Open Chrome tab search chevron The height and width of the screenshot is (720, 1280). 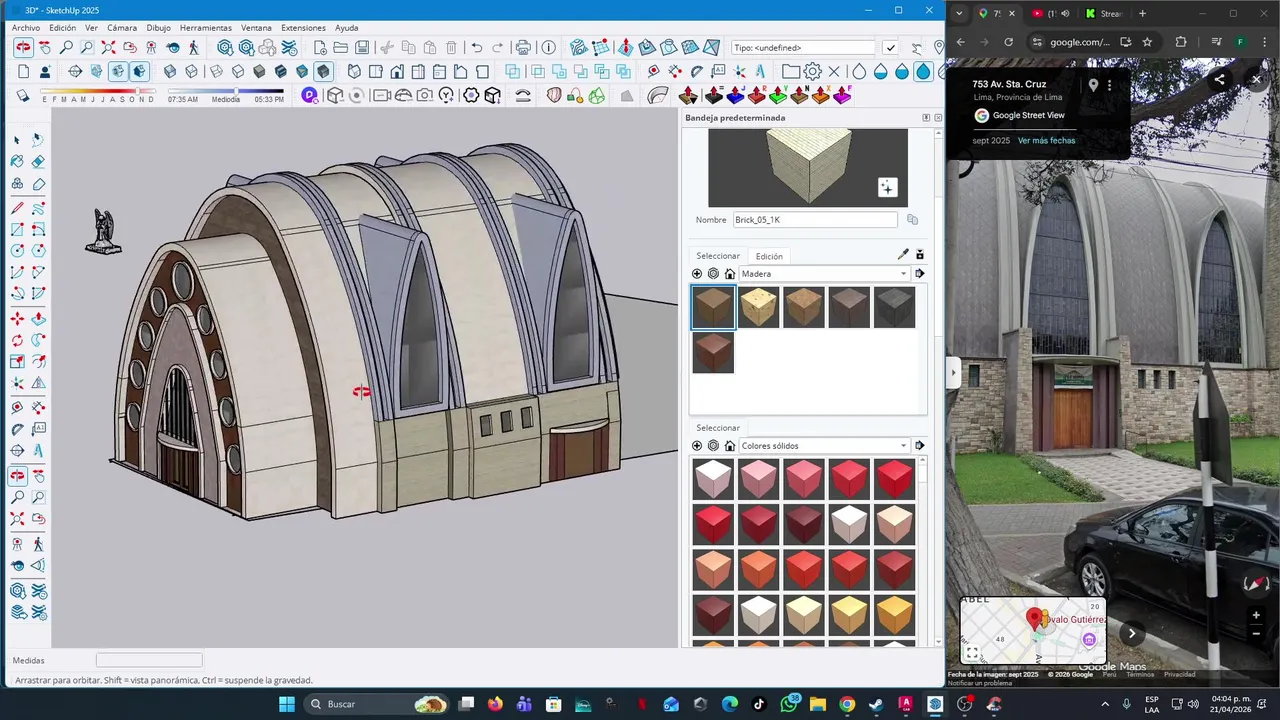point(960,14)
